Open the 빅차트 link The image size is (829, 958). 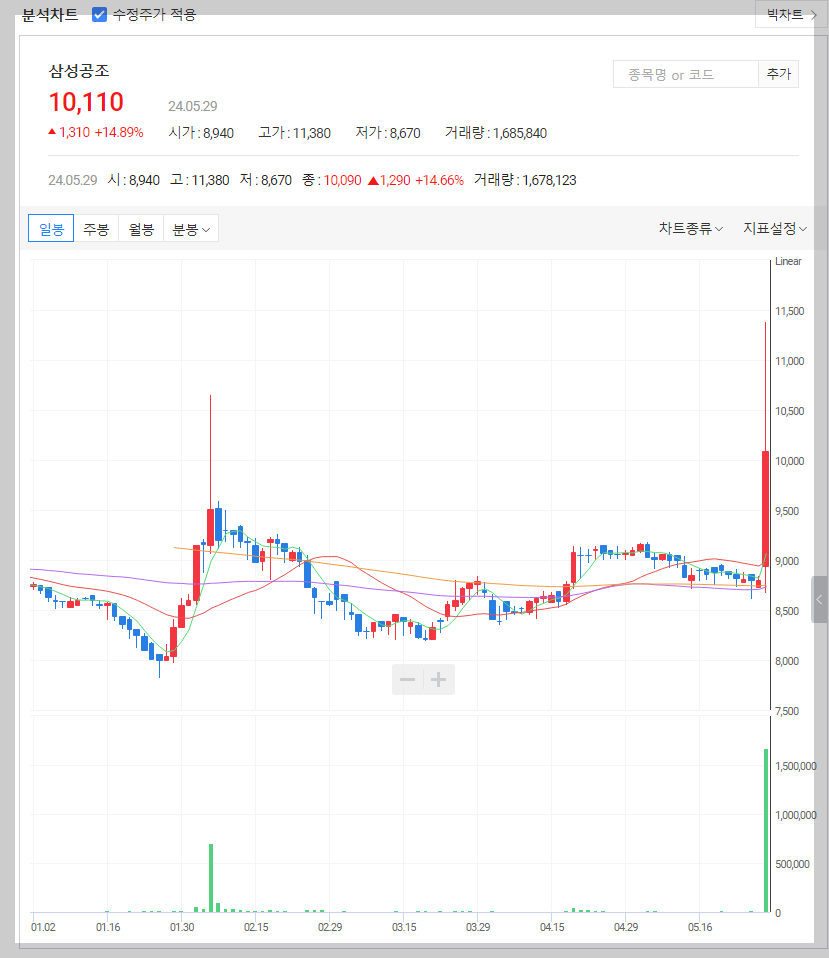tap(791, 14)
